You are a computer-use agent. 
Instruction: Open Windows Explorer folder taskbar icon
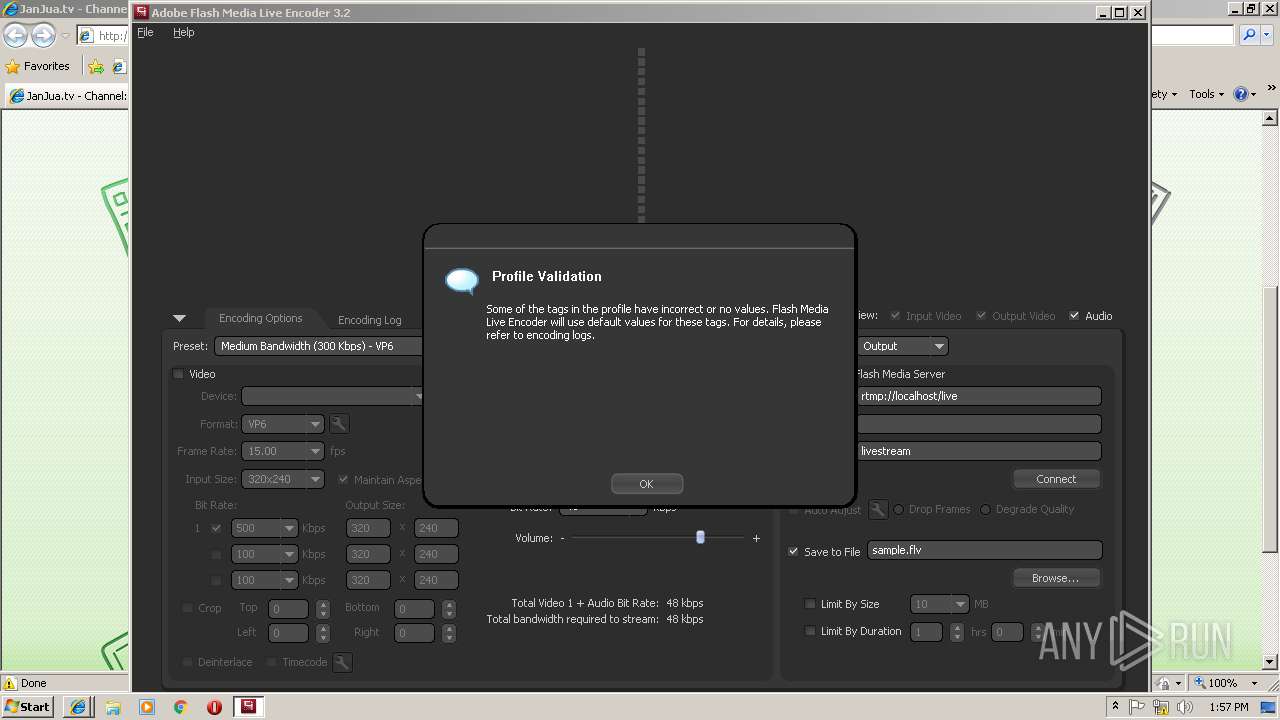coord(113,707)
